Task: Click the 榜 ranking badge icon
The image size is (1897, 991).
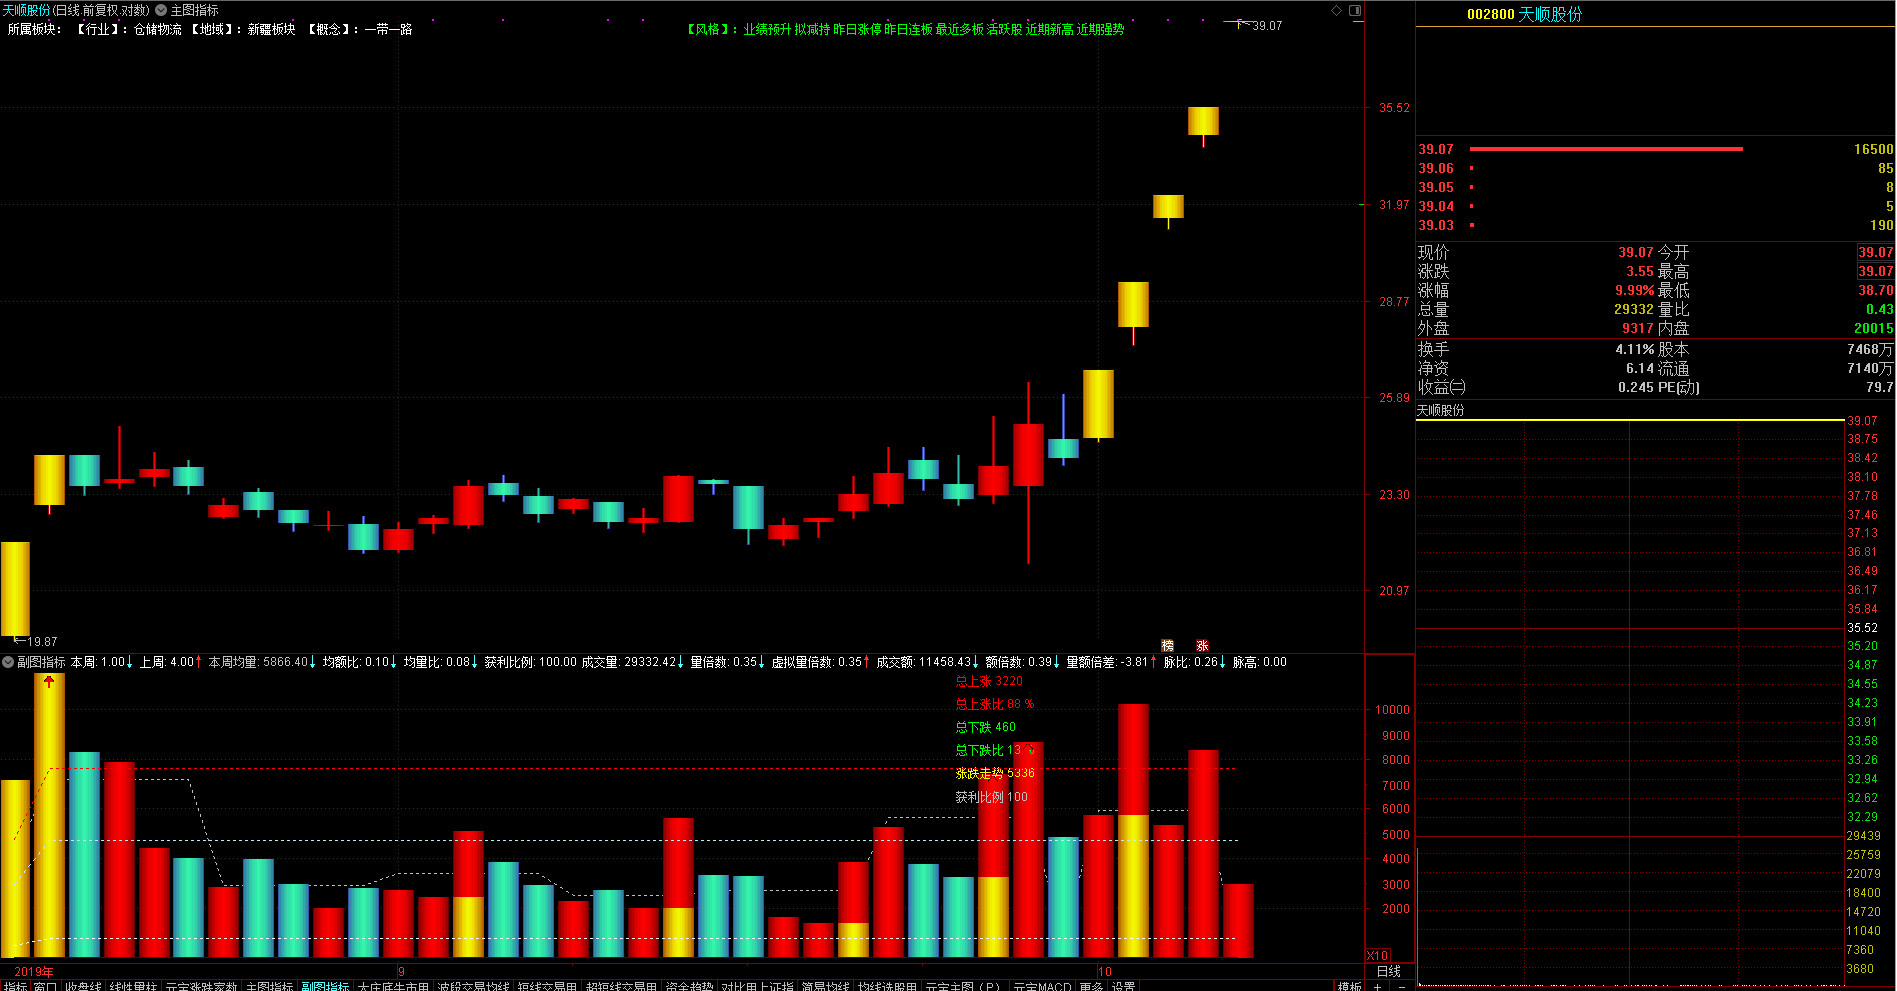Action: point(1167,645)
